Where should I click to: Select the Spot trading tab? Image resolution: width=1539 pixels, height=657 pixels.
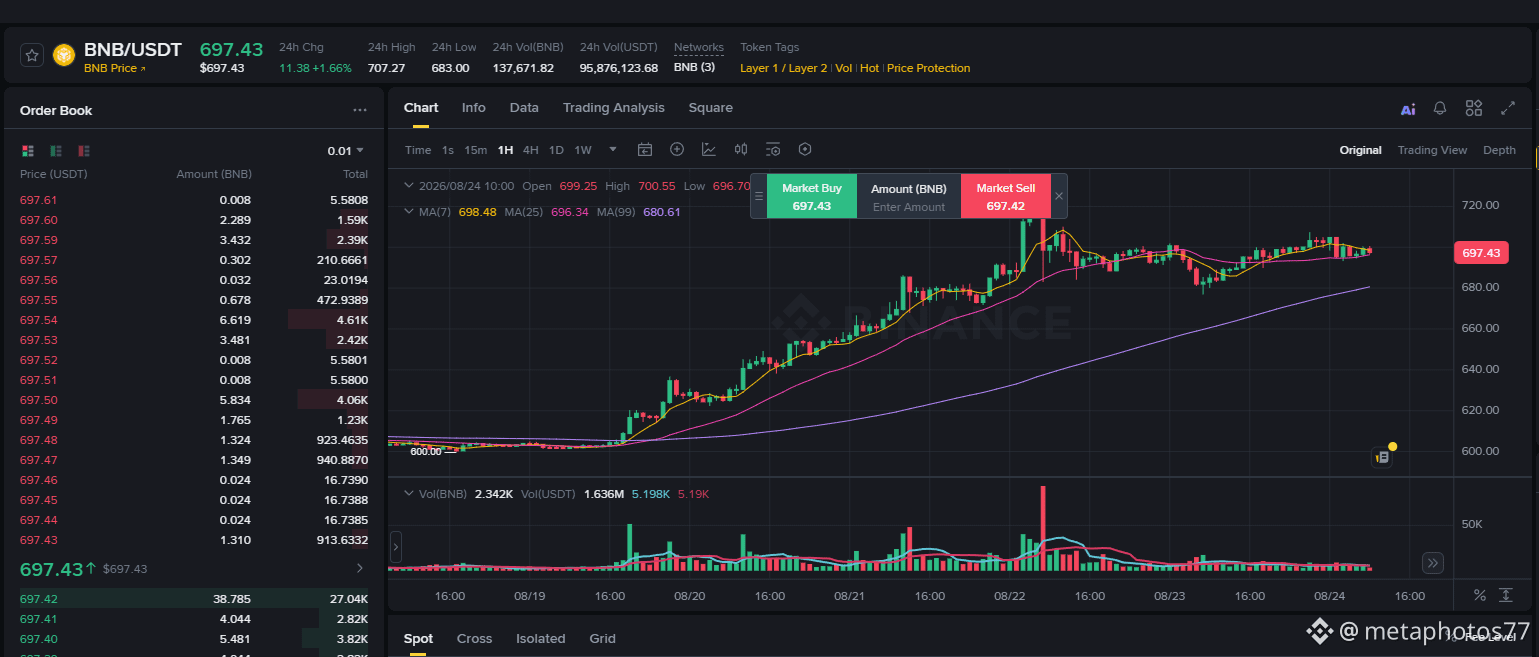click(x=419, y=638)
